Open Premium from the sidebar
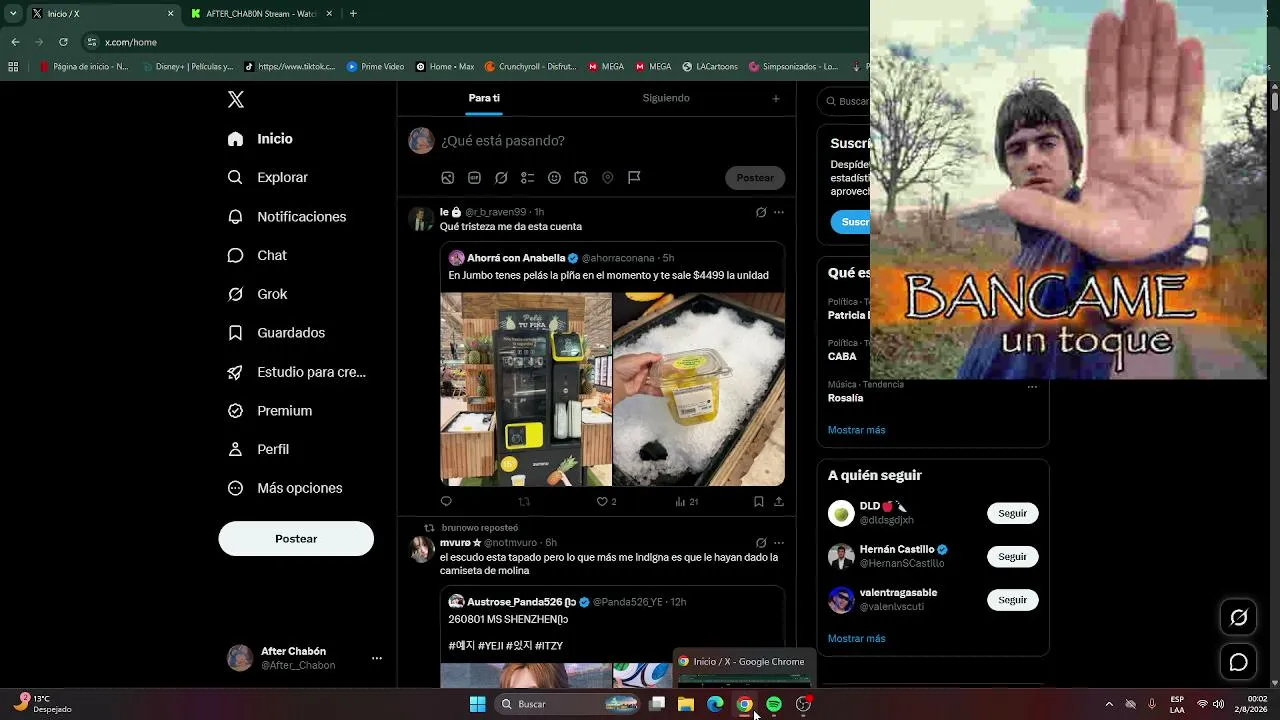Image resolution: width=1280 pixels, height=720 pixels. click(269, 410)
